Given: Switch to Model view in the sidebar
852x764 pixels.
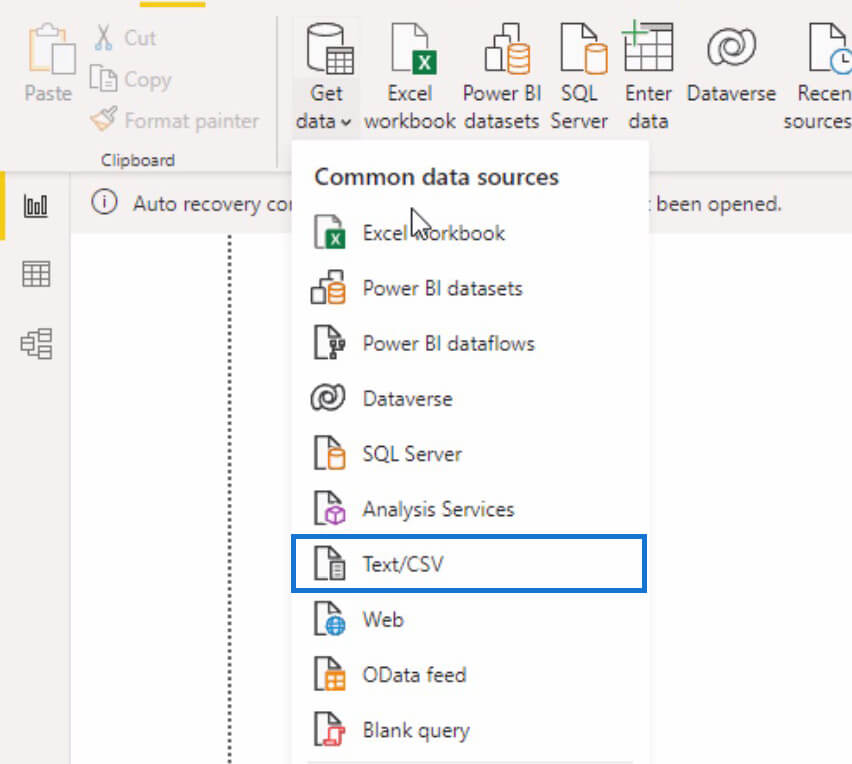Looking at the screenshot, I should pyautogui.click(x=36, y=343).
